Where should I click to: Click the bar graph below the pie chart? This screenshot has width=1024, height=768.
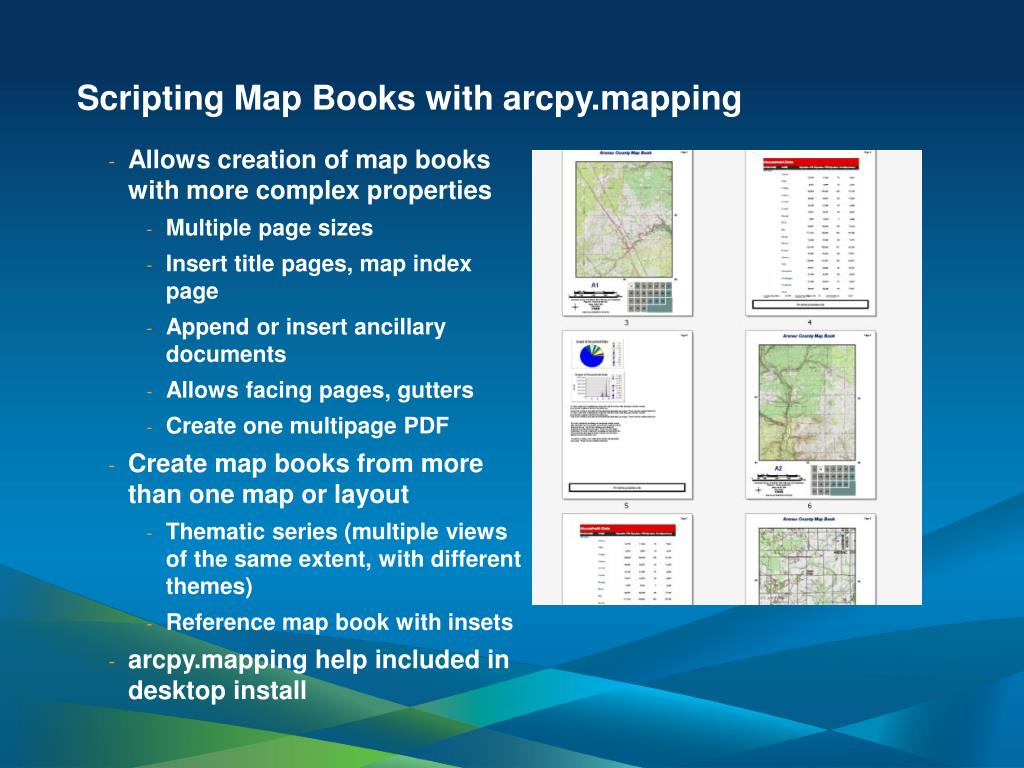pyautogui.click(x=599, y=388)
